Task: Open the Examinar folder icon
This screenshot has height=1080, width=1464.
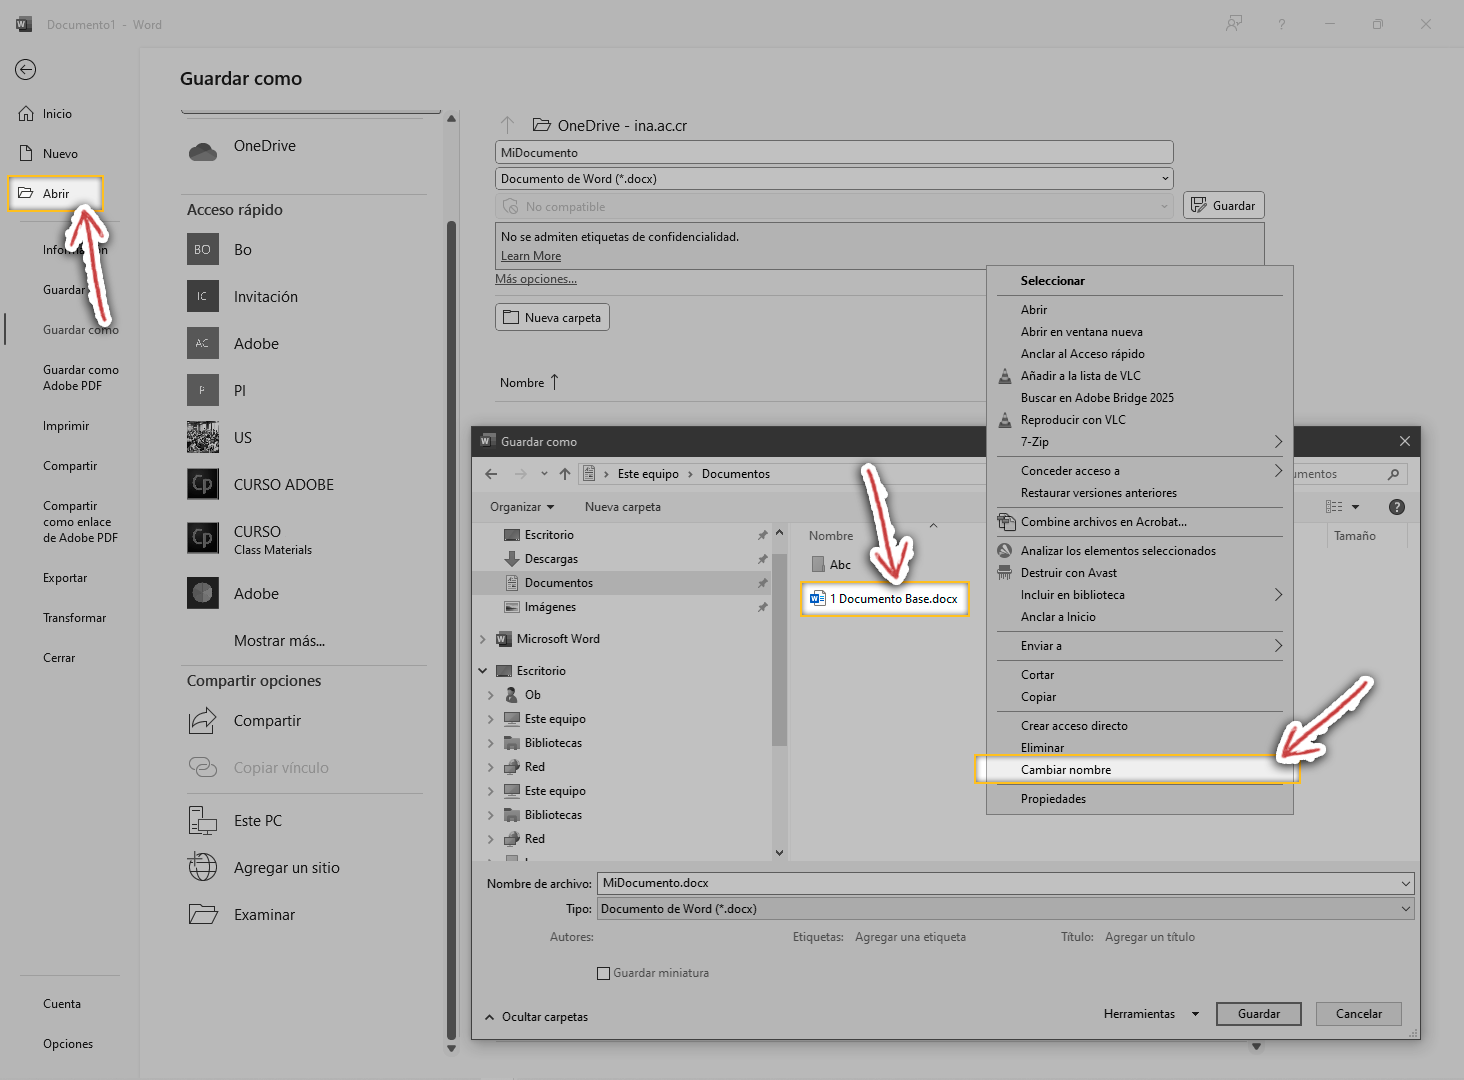Action: click(203, 914)
